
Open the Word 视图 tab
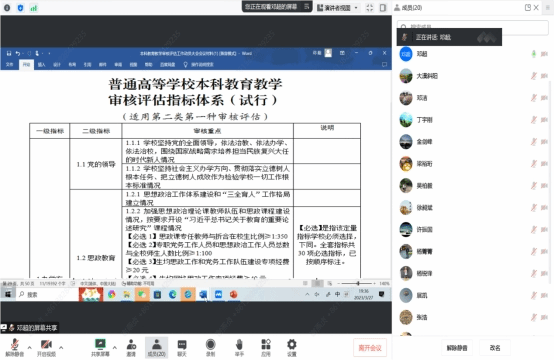click(133, 65)
